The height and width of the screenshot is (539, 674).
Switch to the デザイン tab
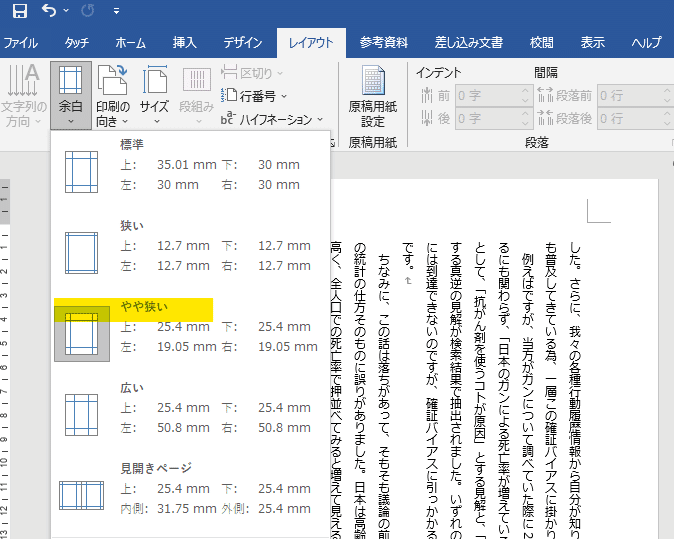tap(242, 43)
